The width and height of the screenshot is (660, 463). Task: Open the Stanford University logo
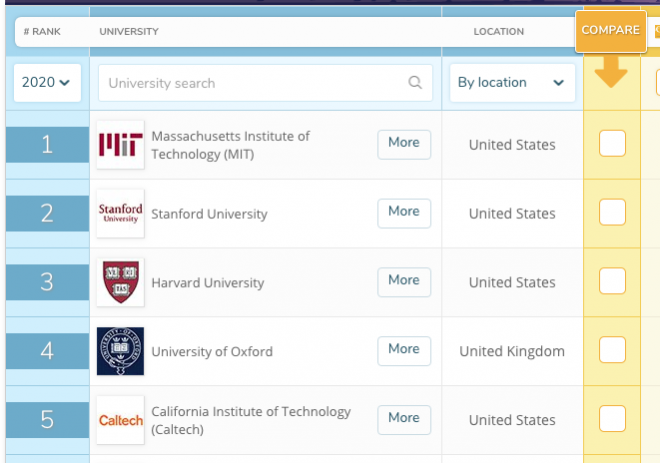pos(120,213)
